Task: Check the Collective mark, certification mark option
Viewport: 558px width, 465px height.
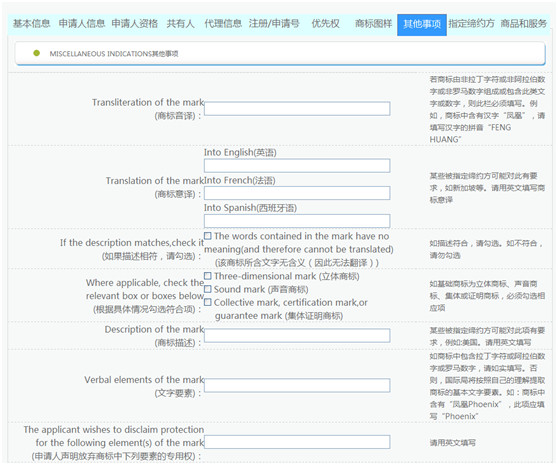Action: coord(208,302)
